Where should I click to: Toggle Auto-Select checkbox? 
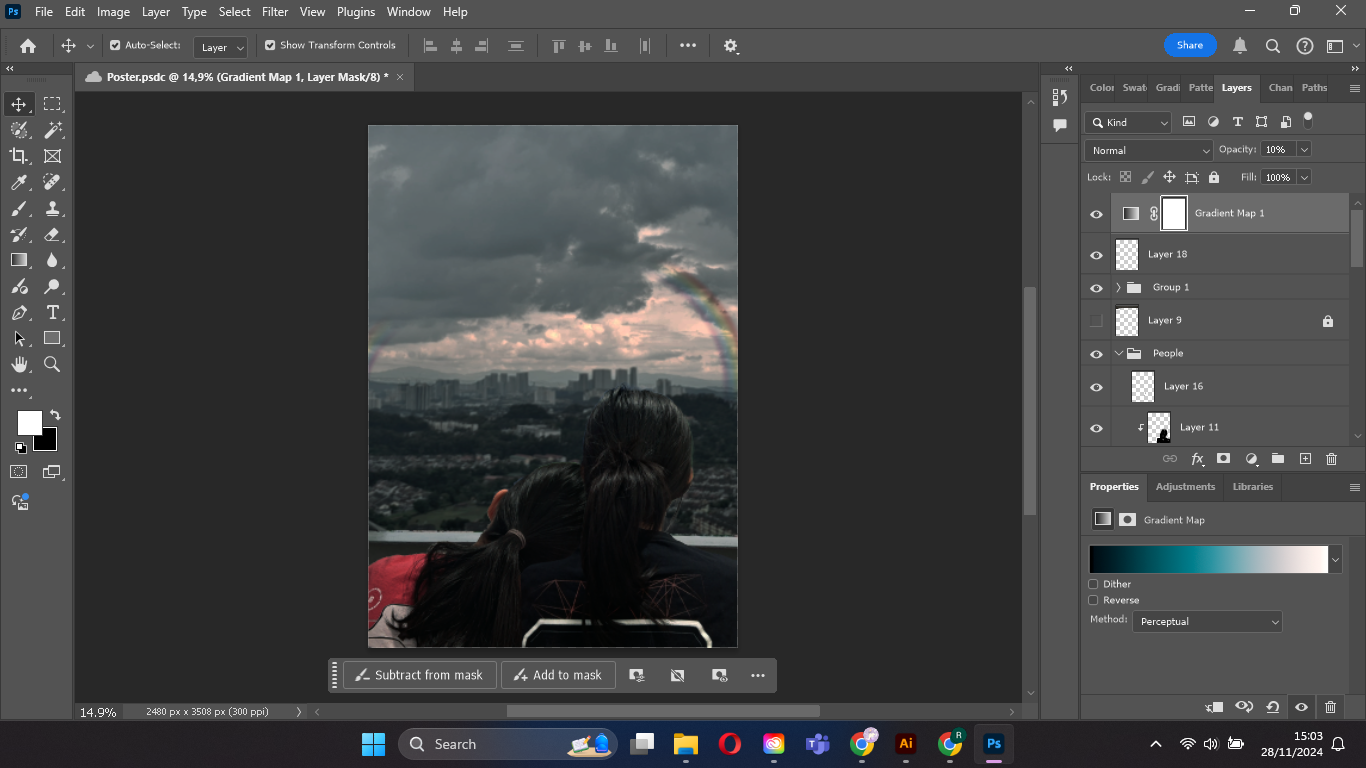[115, 45]
